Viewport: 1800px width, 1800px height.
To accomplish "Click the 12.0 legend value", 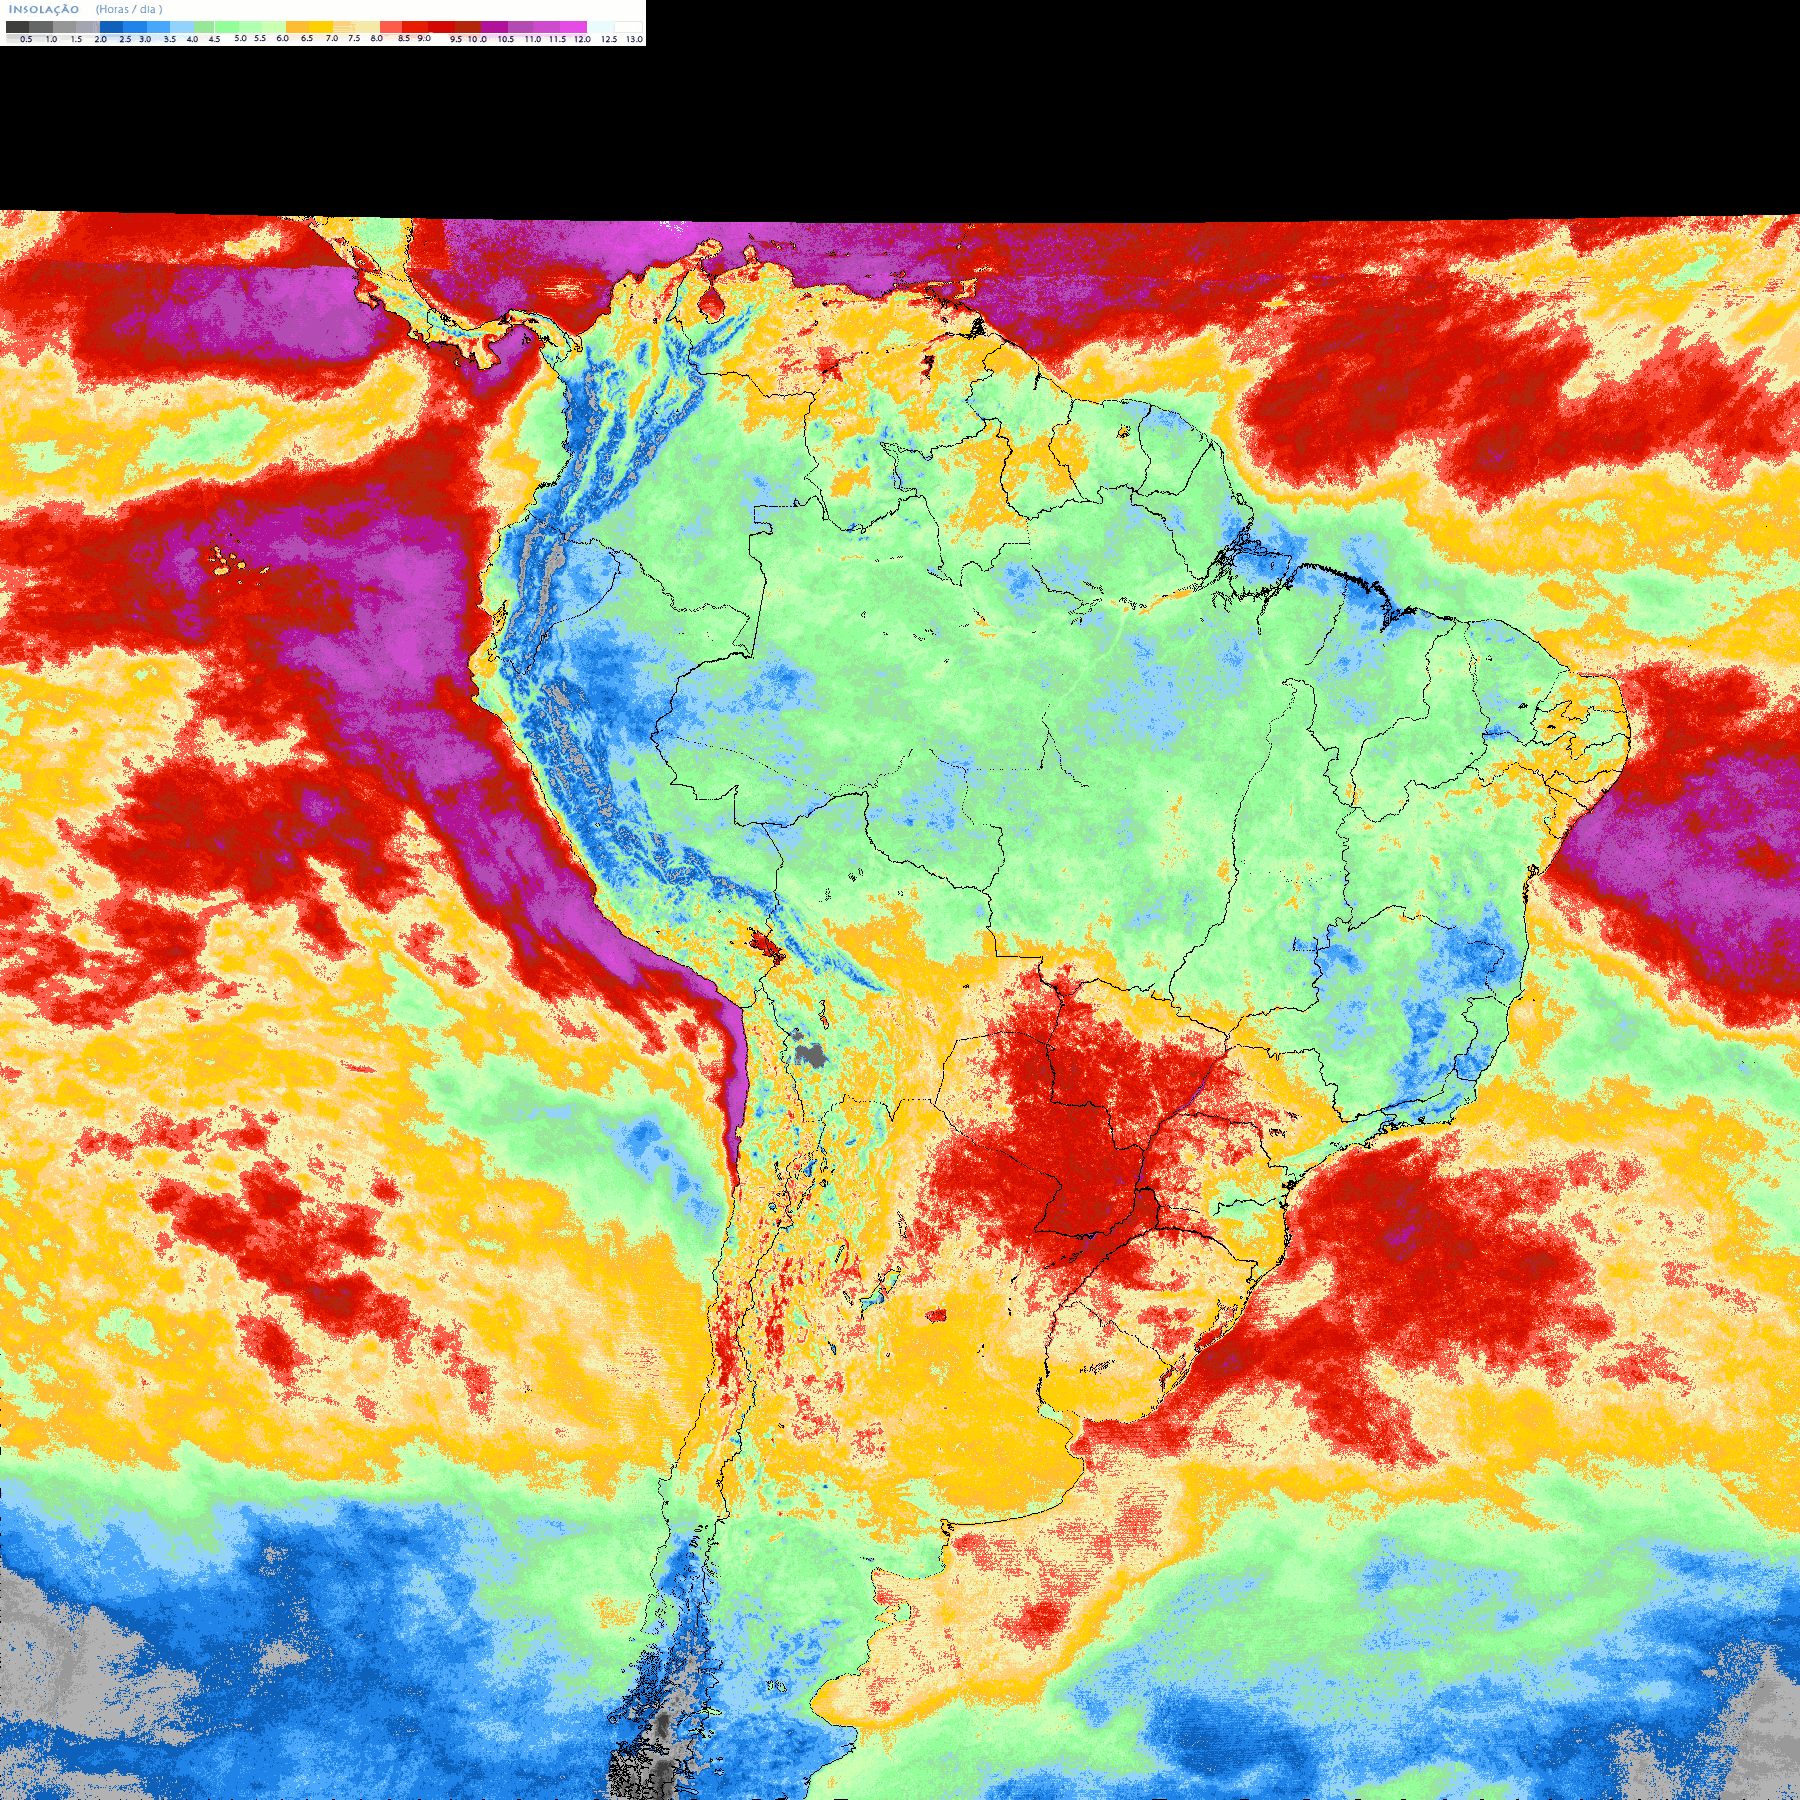I will 582,39.
